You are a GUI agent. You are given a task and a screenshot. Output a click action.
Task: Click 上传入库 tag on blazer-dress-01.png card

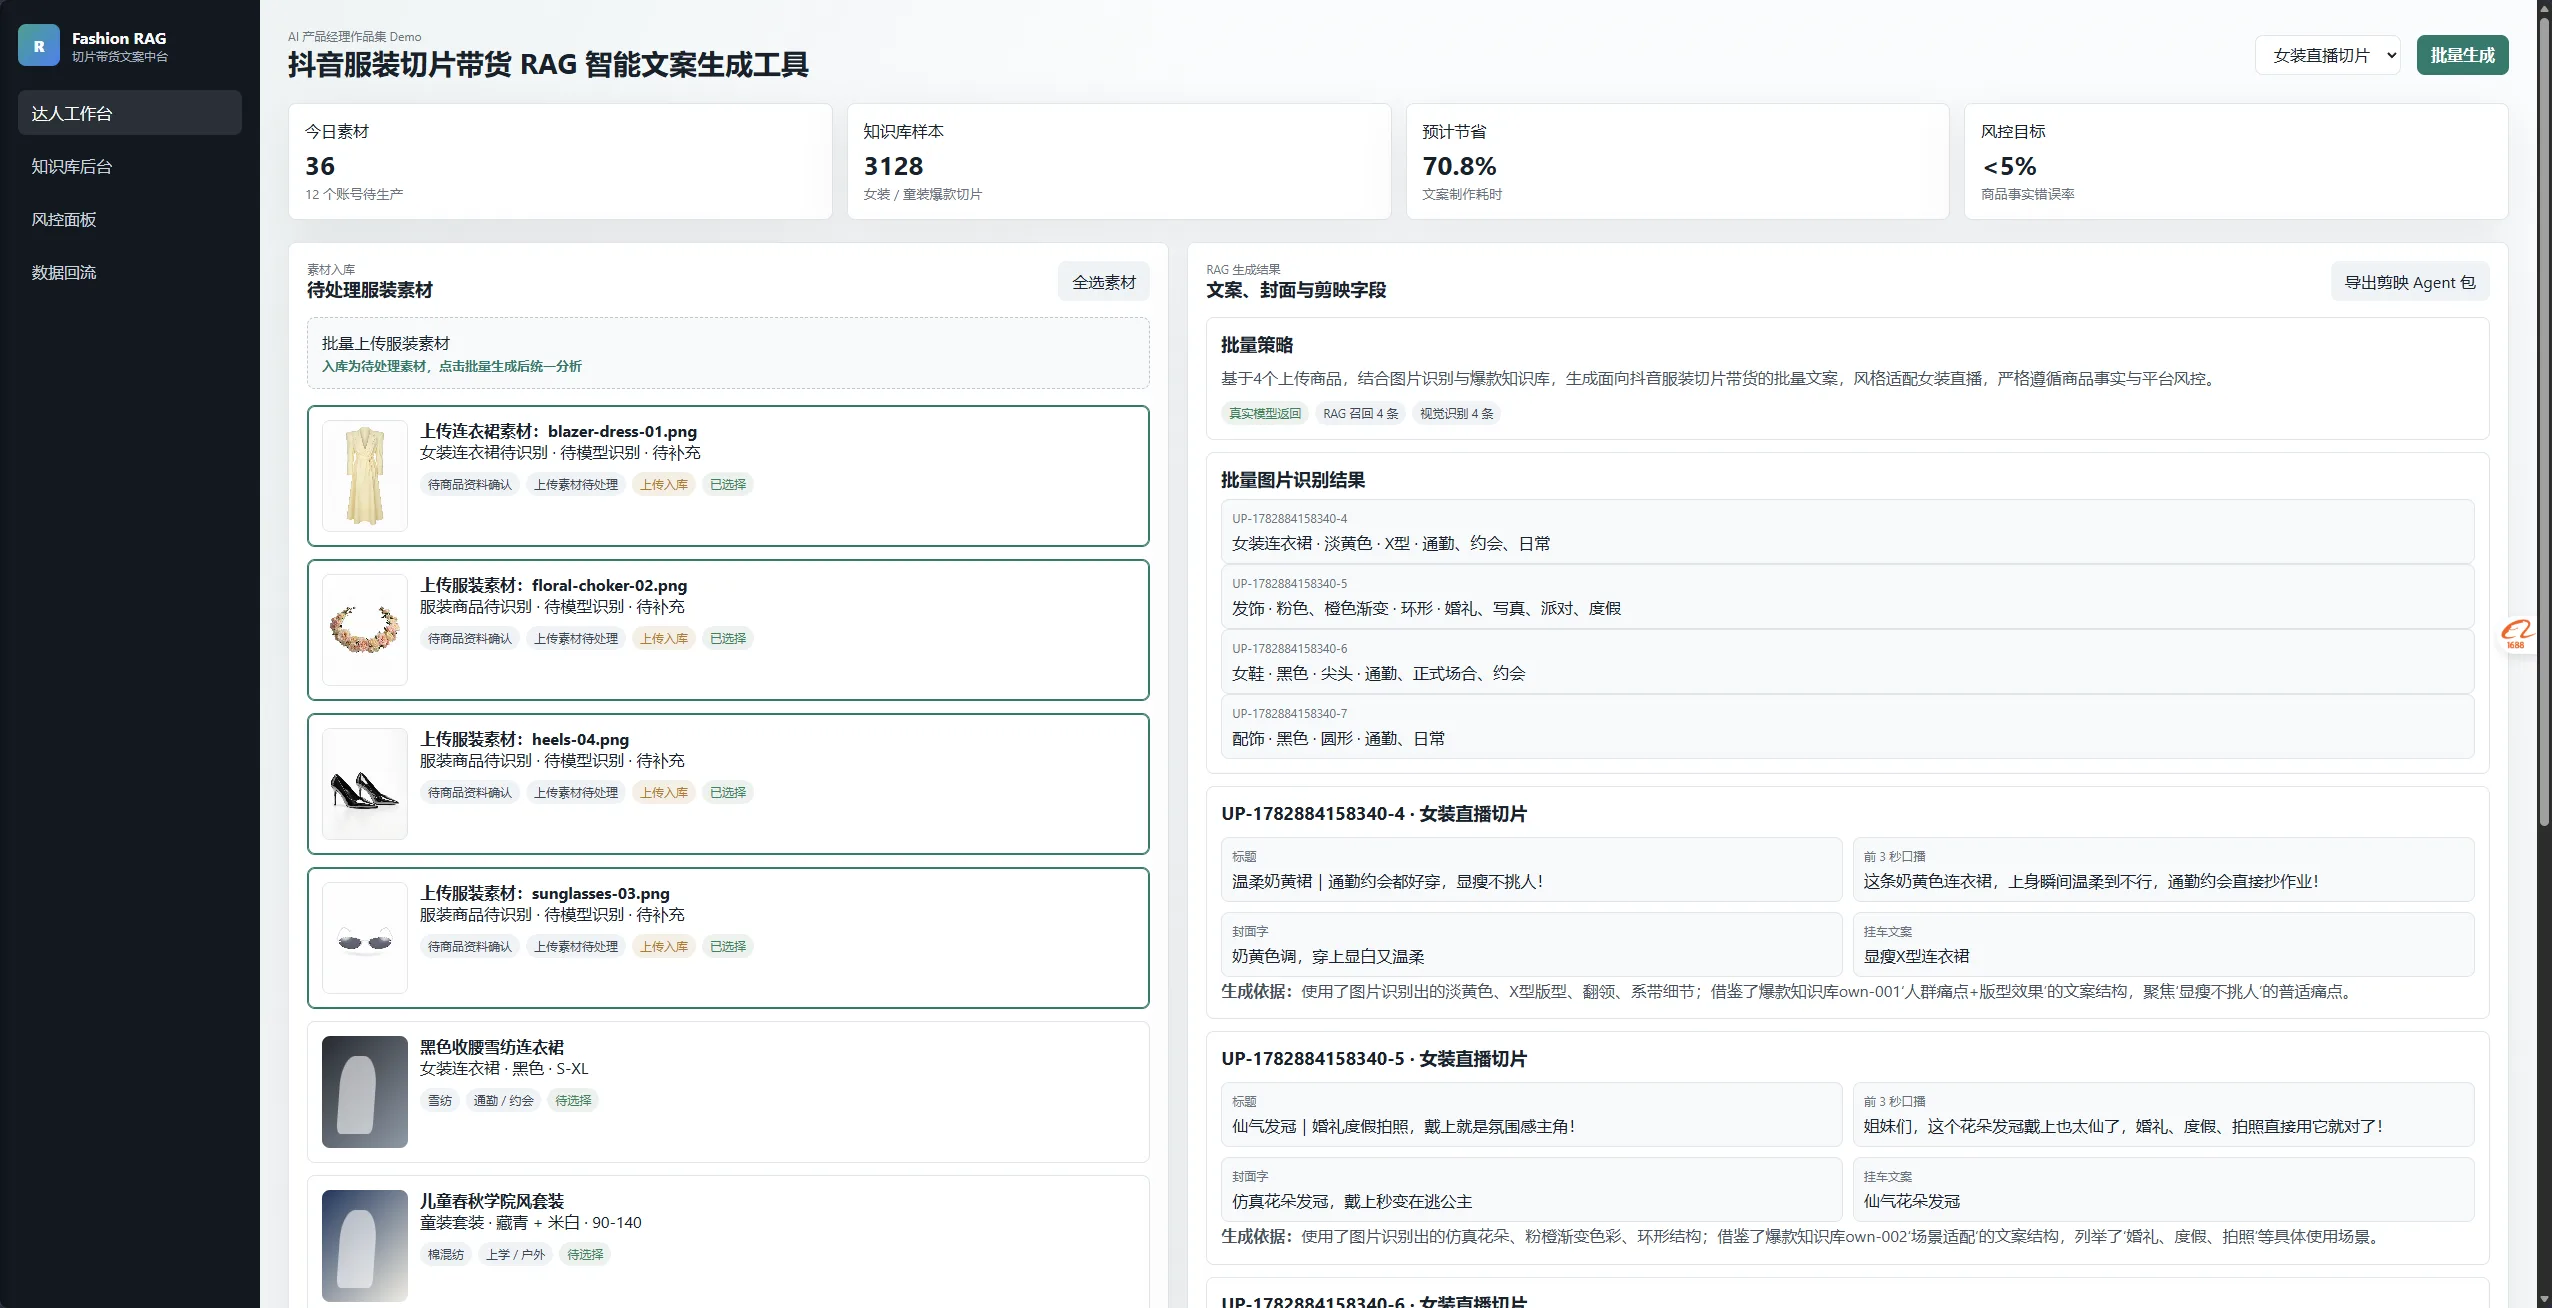point(664,484)
